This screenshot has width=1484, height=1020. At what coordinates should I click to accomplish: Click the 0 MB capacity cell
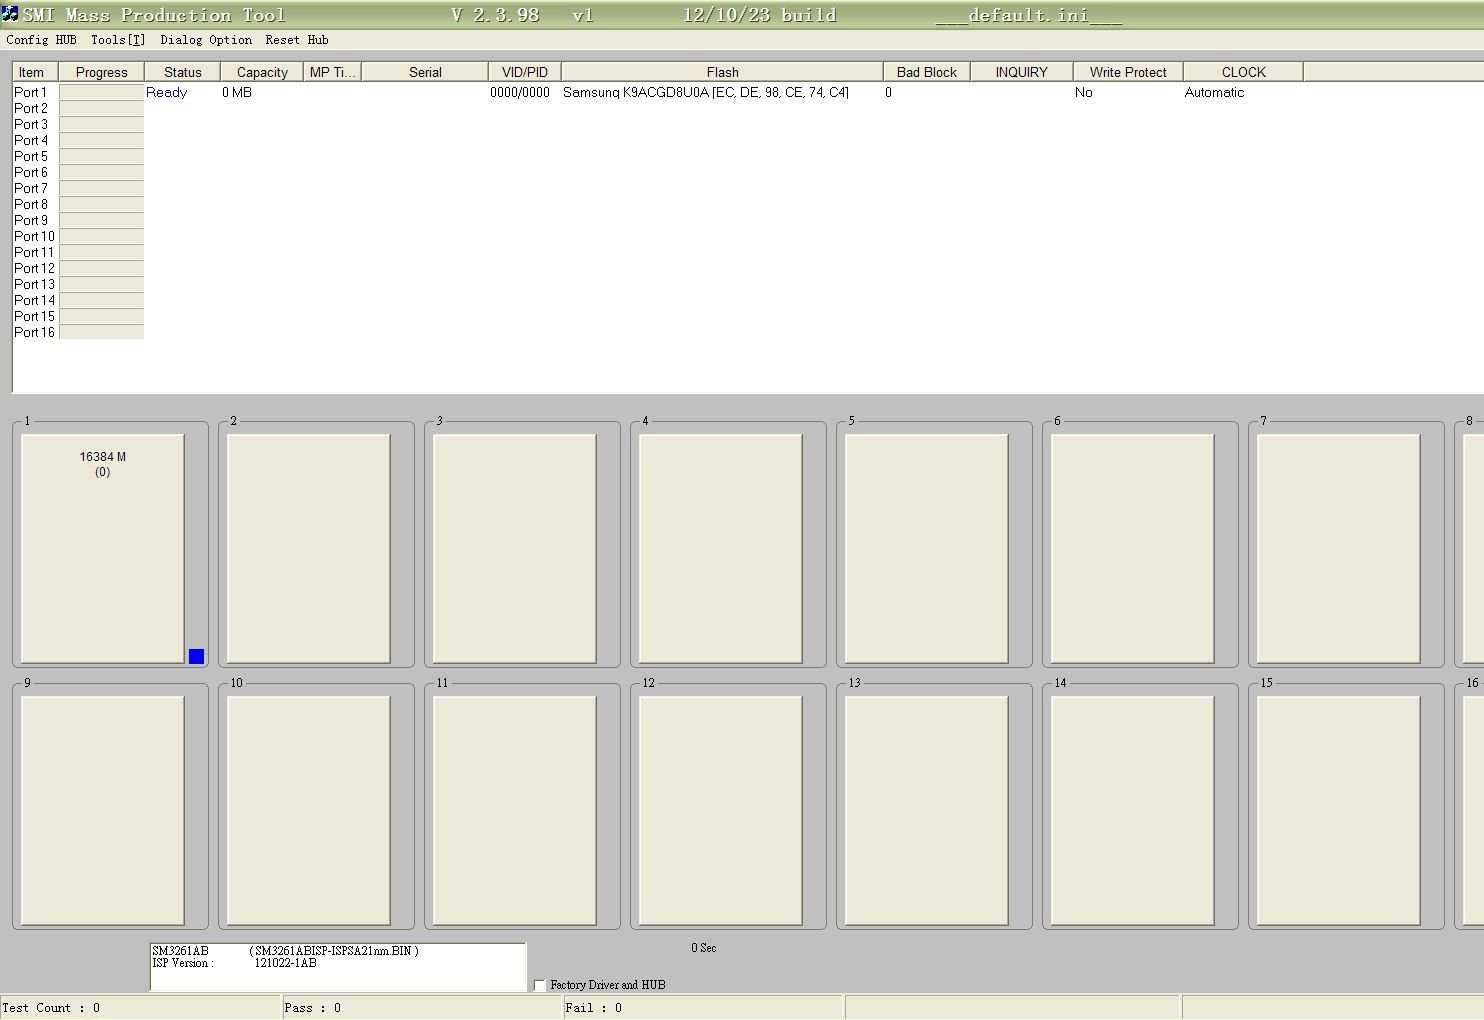(237, 92)
